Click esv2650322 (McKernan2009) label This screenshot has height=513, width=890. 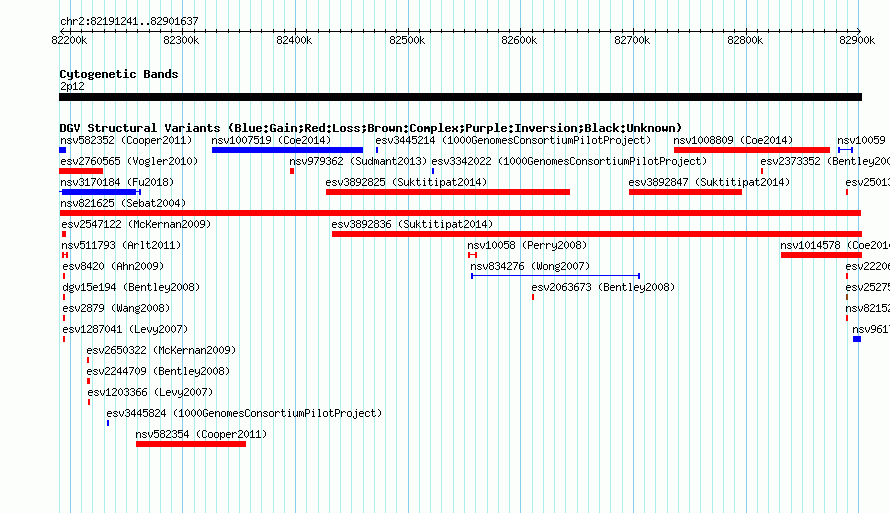(161, 350)
